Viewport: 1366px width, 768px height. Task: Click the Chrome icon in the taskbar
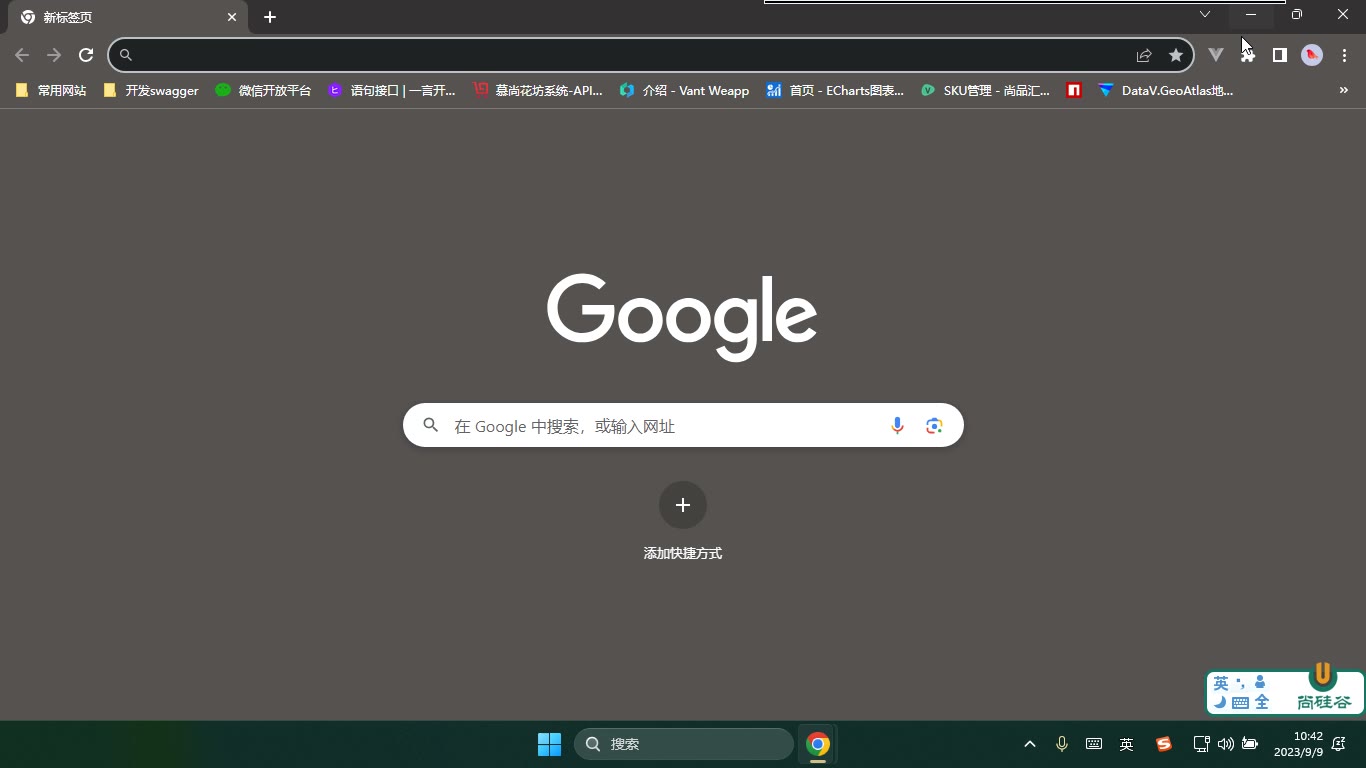pos(818,744)
